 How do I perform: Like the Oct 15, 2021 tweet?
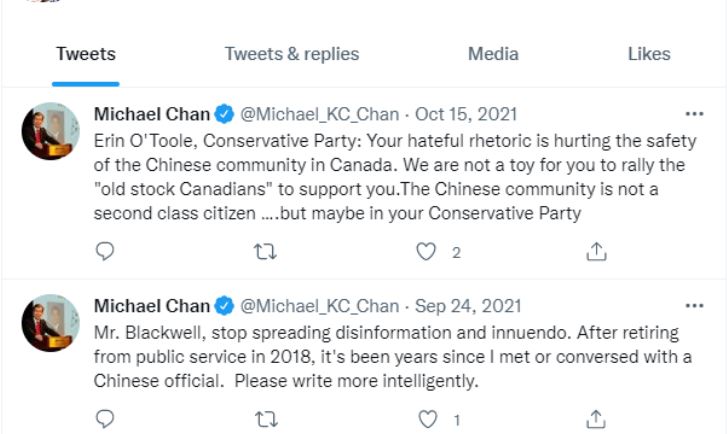pyautogui.click(x=426, y=251)
